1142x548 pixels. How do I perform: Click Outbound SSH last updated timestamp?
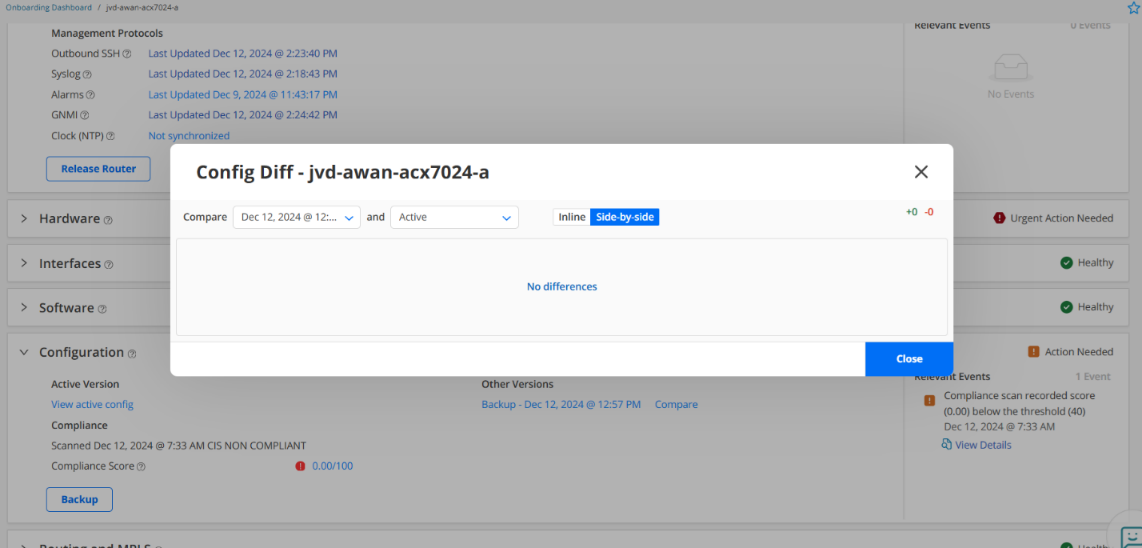pos(243,53)
